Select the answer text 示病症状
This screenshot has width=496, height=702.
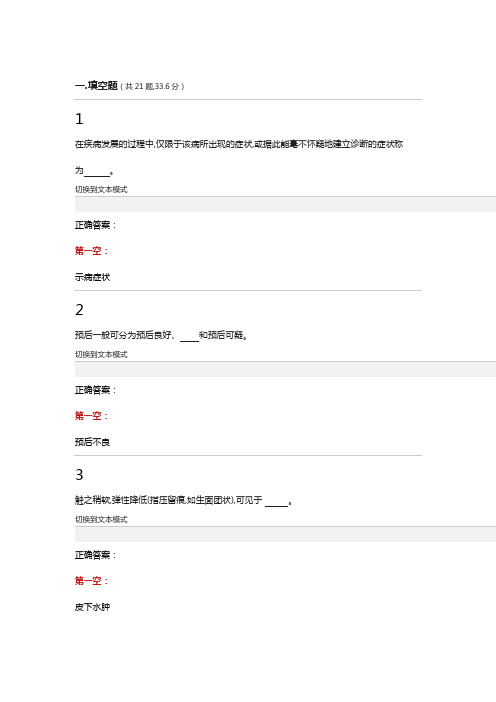click(x=92, y=277)
